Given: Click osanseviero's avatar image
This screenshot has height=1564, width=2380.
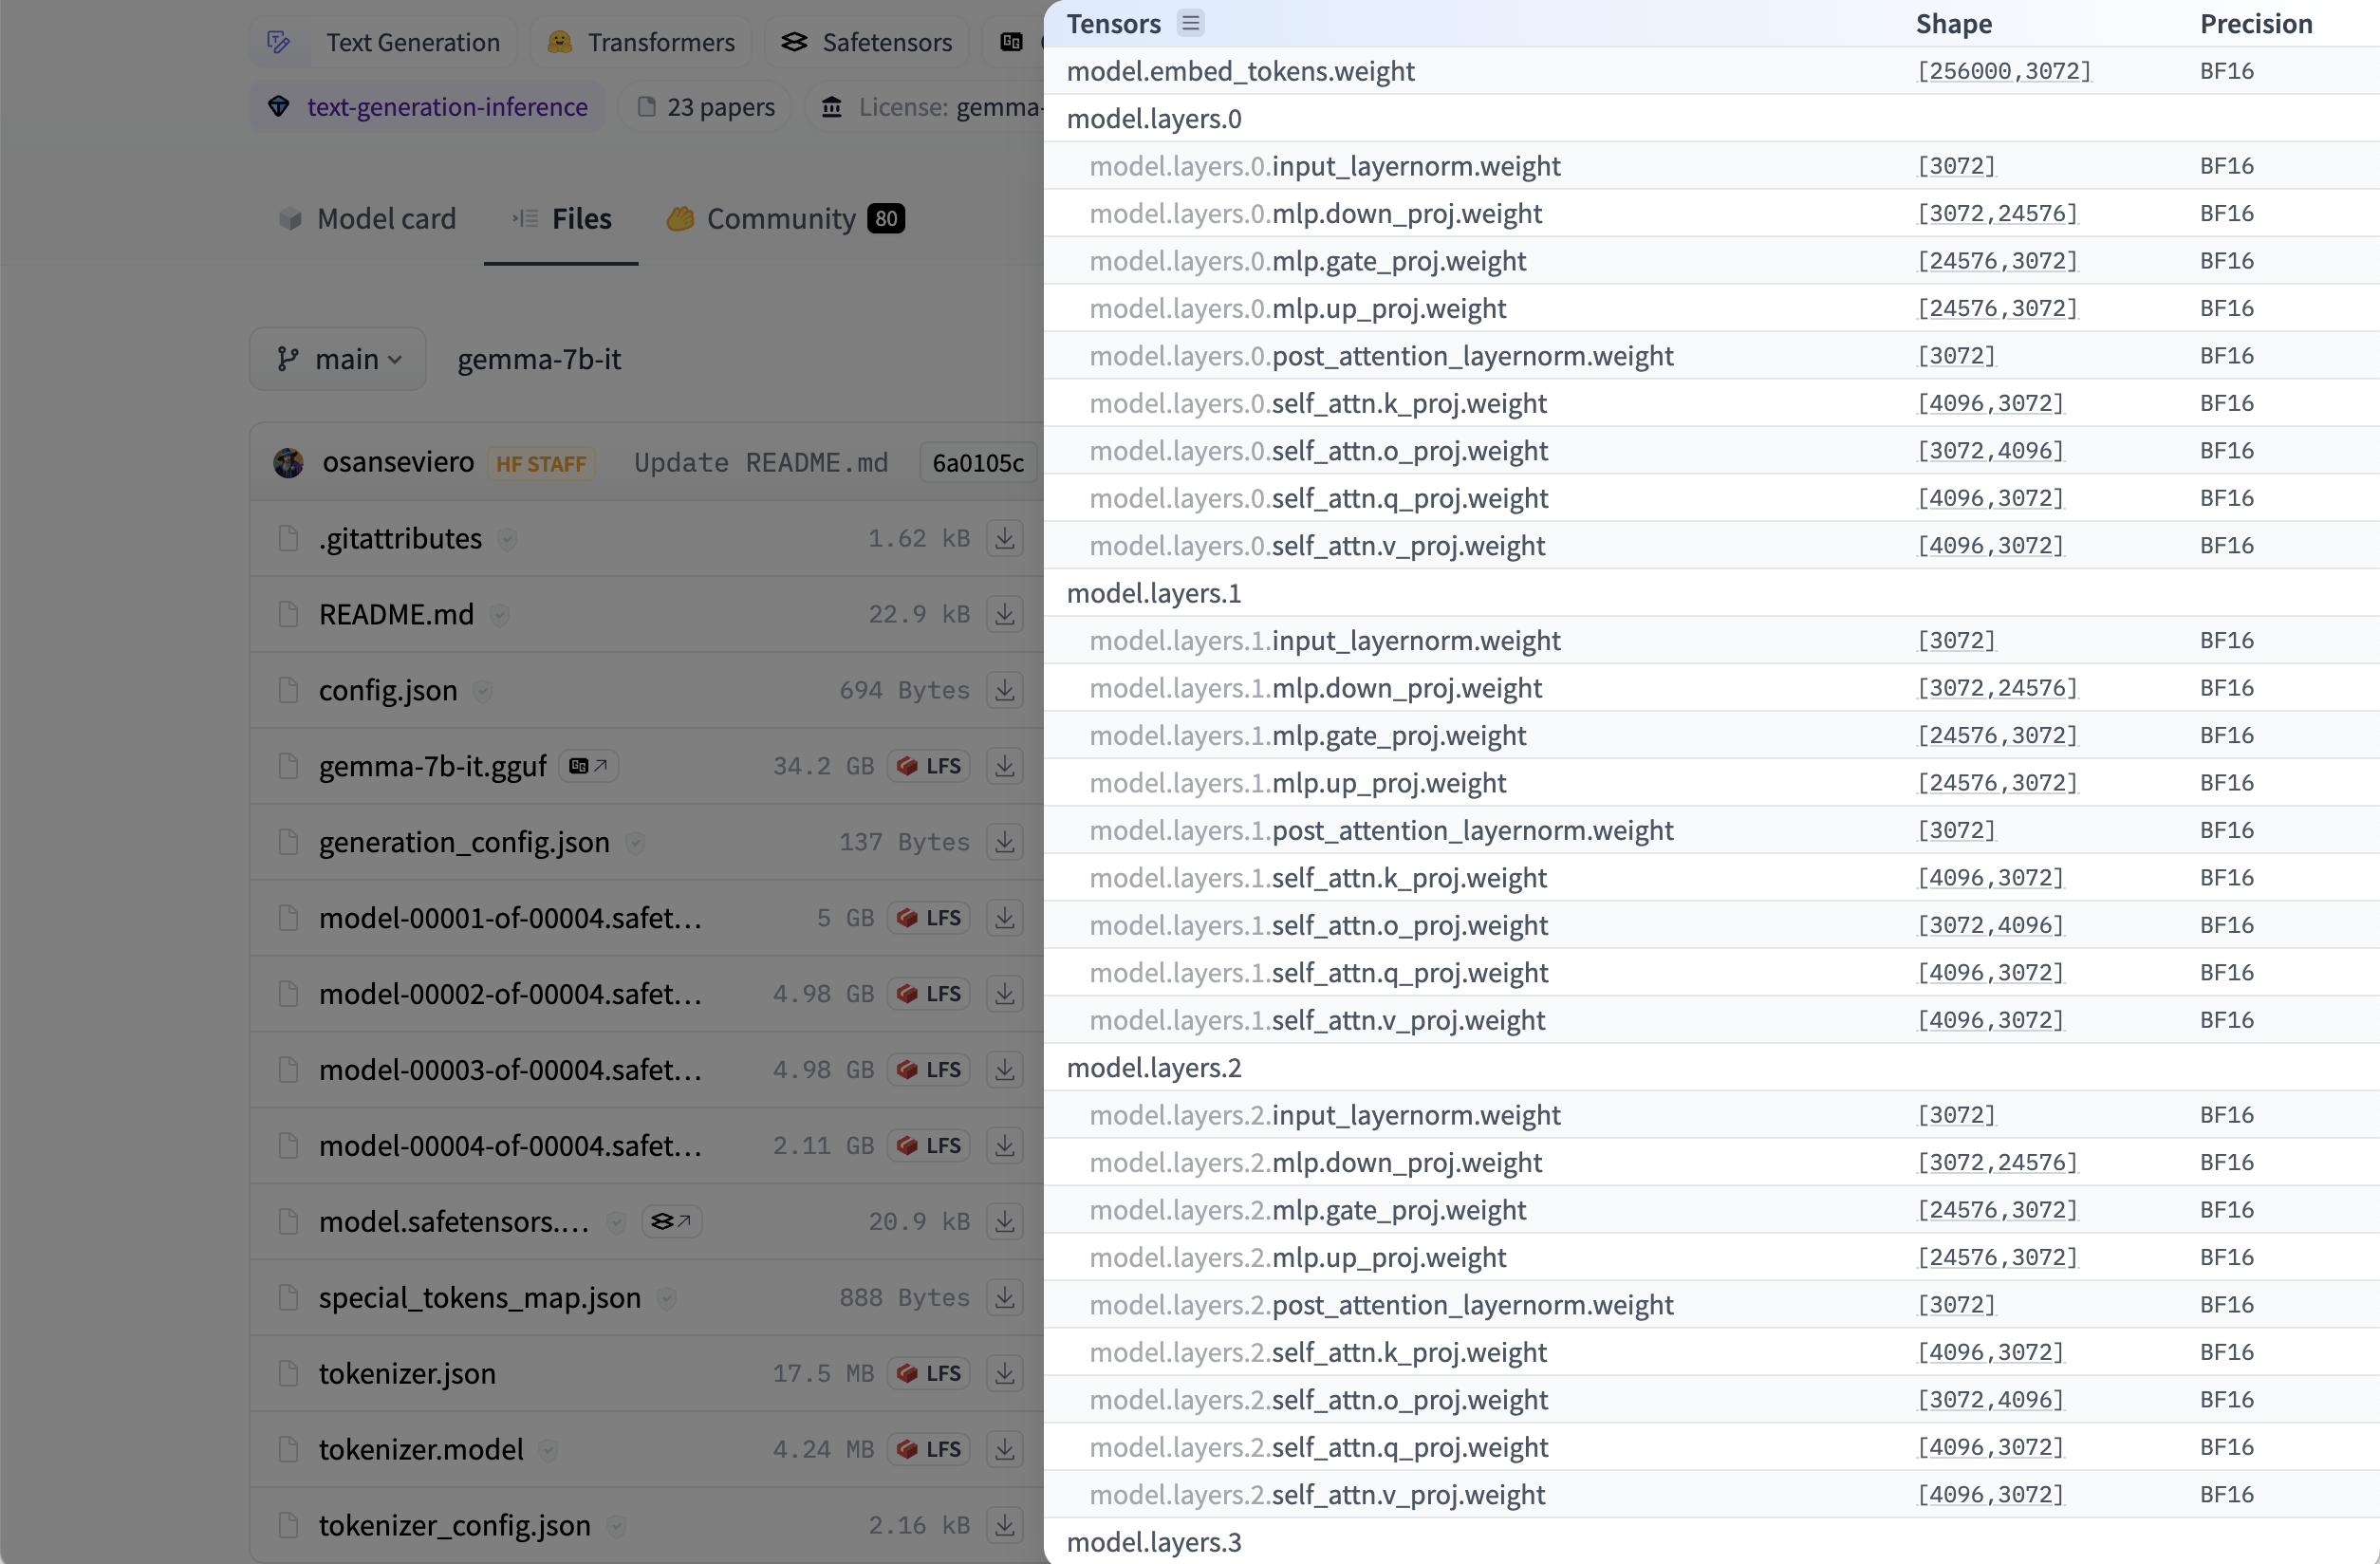Looking at the screenshot, I should 289,462.
